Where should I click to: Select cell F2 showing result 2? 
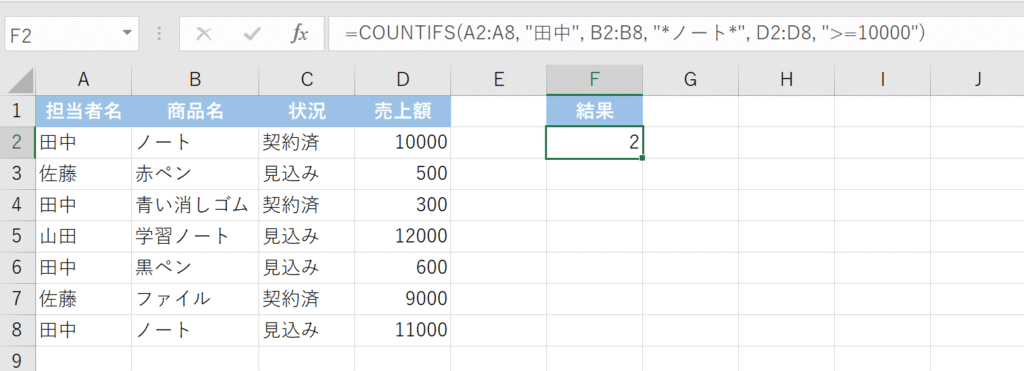[594, 142]
